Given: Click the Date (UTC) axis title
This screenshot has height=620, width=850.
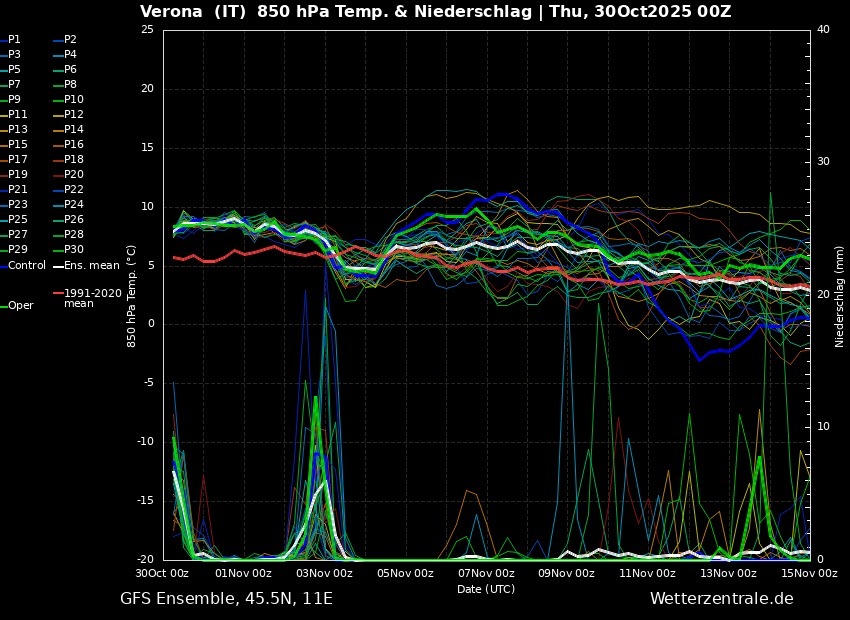Looking at the screenshot, I should (486, 589).
